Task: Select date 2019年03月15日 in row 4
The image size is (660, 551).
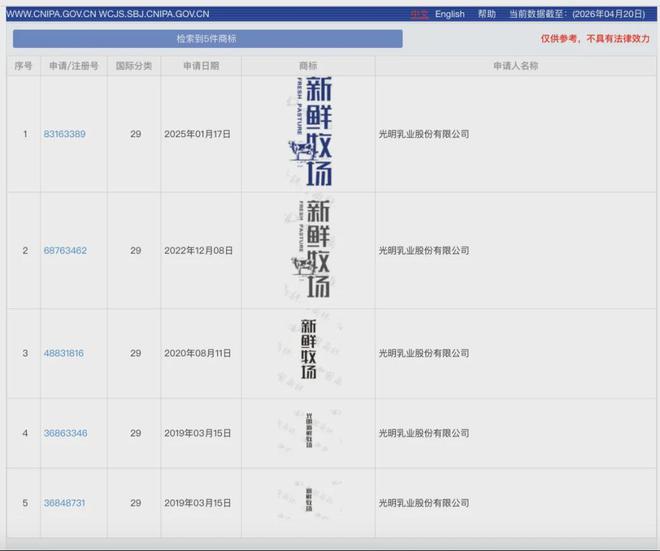Action: [197, 433]
